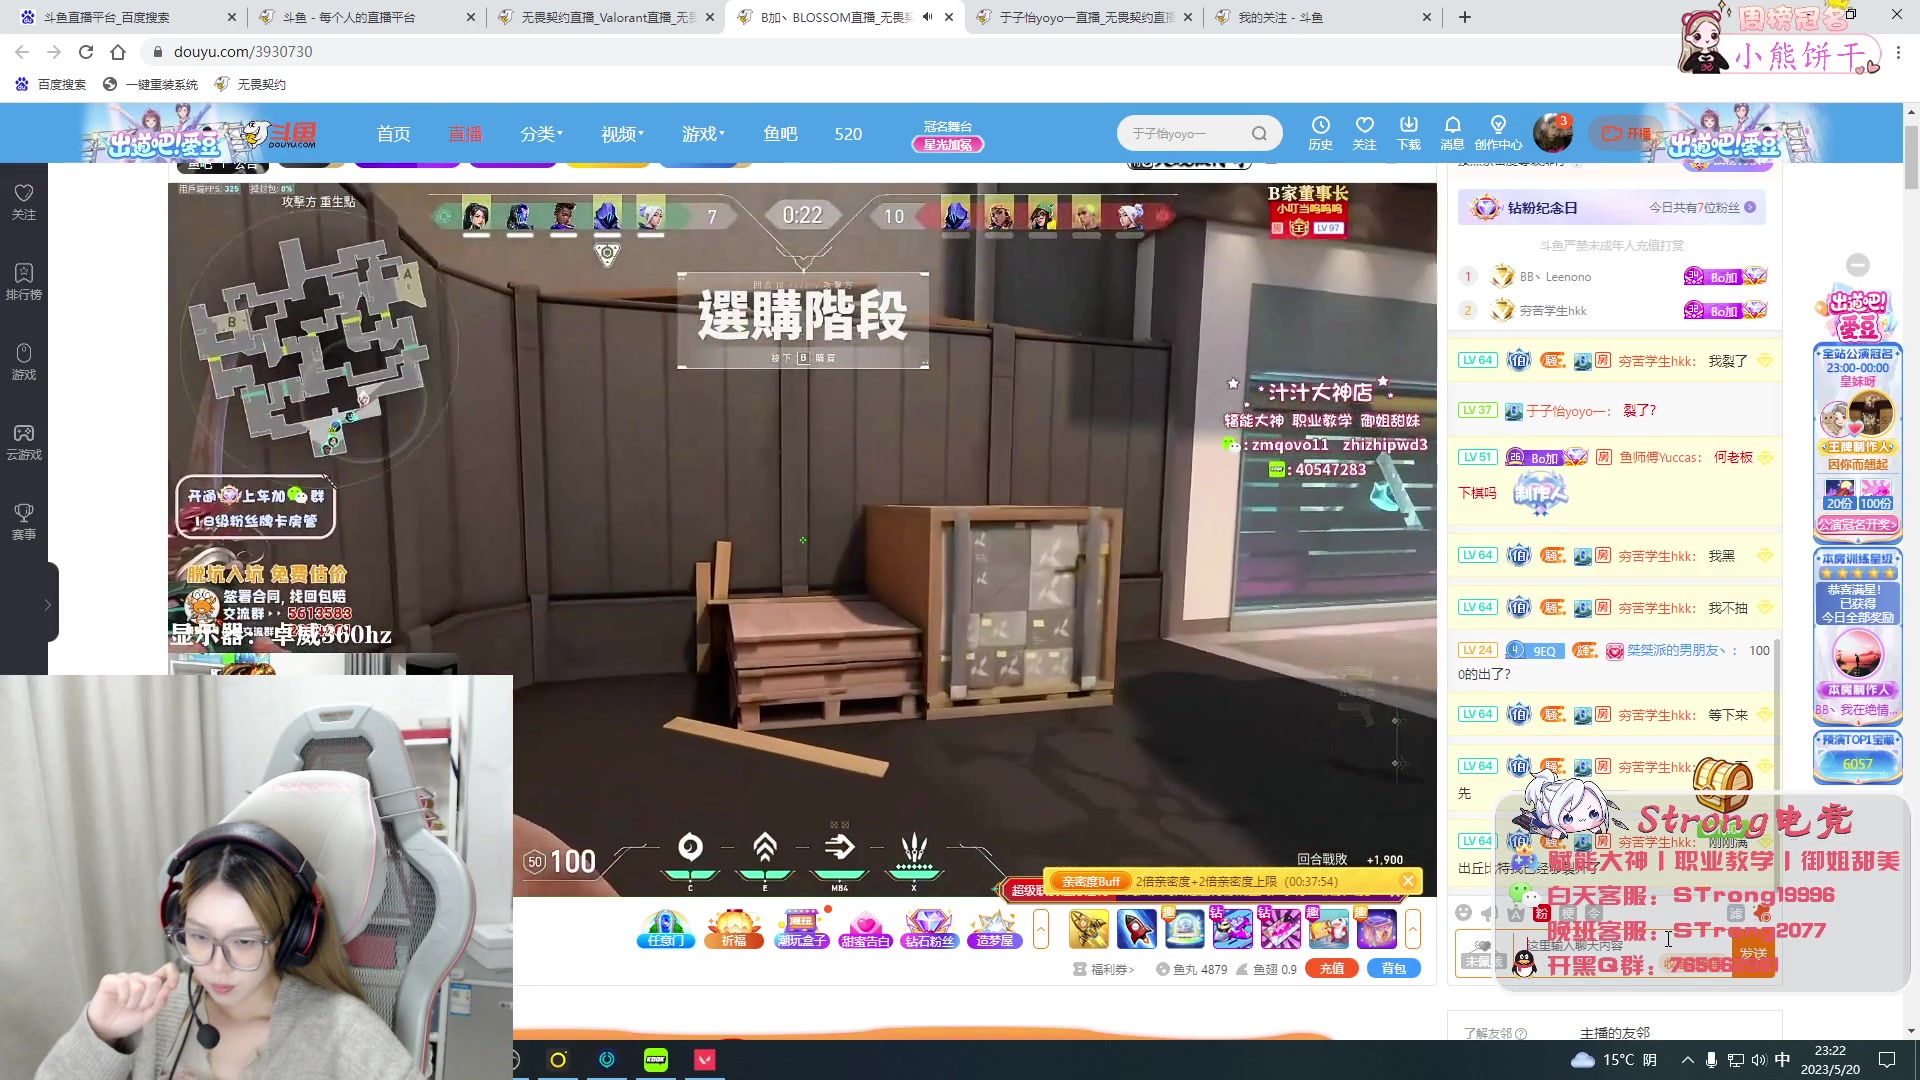This screenshot has height=1080, width=1920.
Task: Open 消息 notification bell
Action: pos(1452,133)
